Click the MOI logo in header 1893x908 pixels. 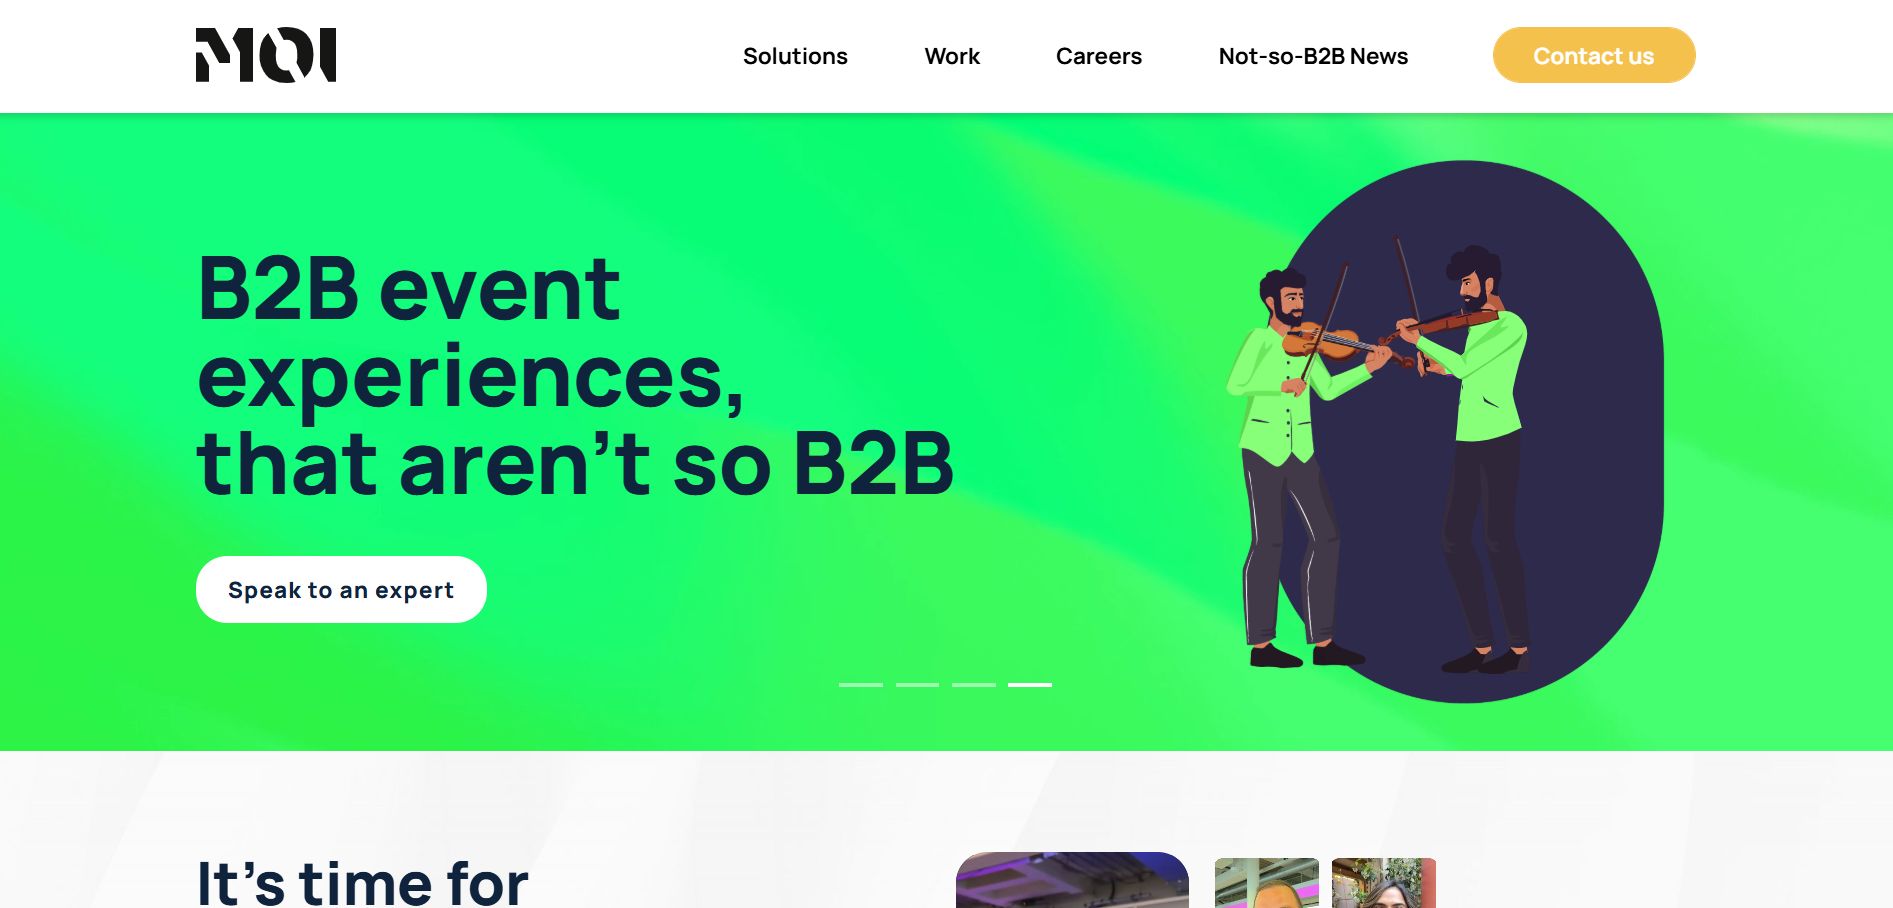point(266,55)
